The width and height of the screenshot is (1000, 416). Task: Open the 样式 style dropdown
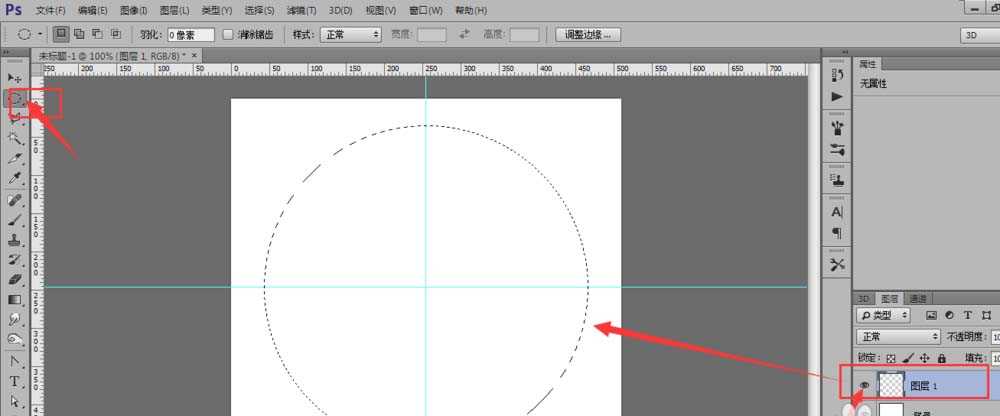click(x=350, y=34)
